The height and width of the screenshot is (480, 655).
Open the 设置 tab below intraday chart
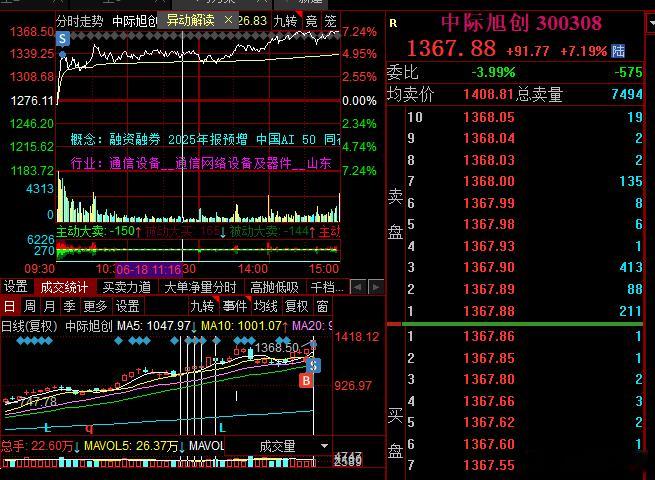16,287
